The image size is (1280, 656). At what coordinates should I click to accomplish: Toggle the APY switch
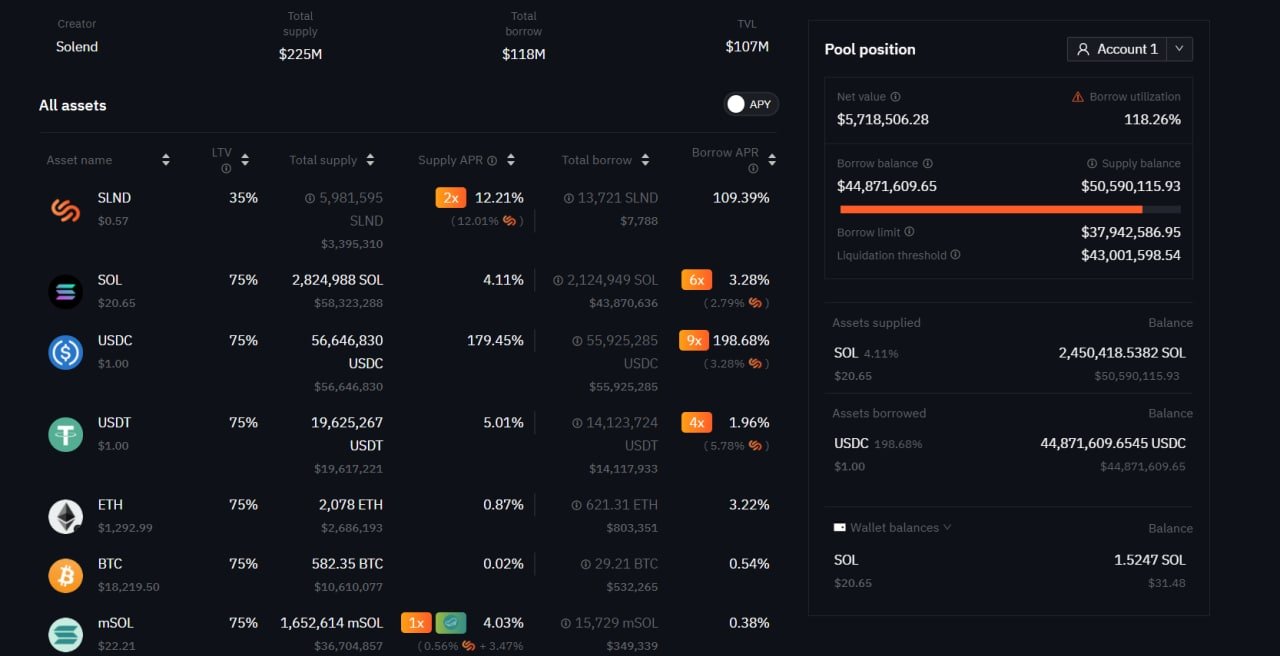point(751,104)
